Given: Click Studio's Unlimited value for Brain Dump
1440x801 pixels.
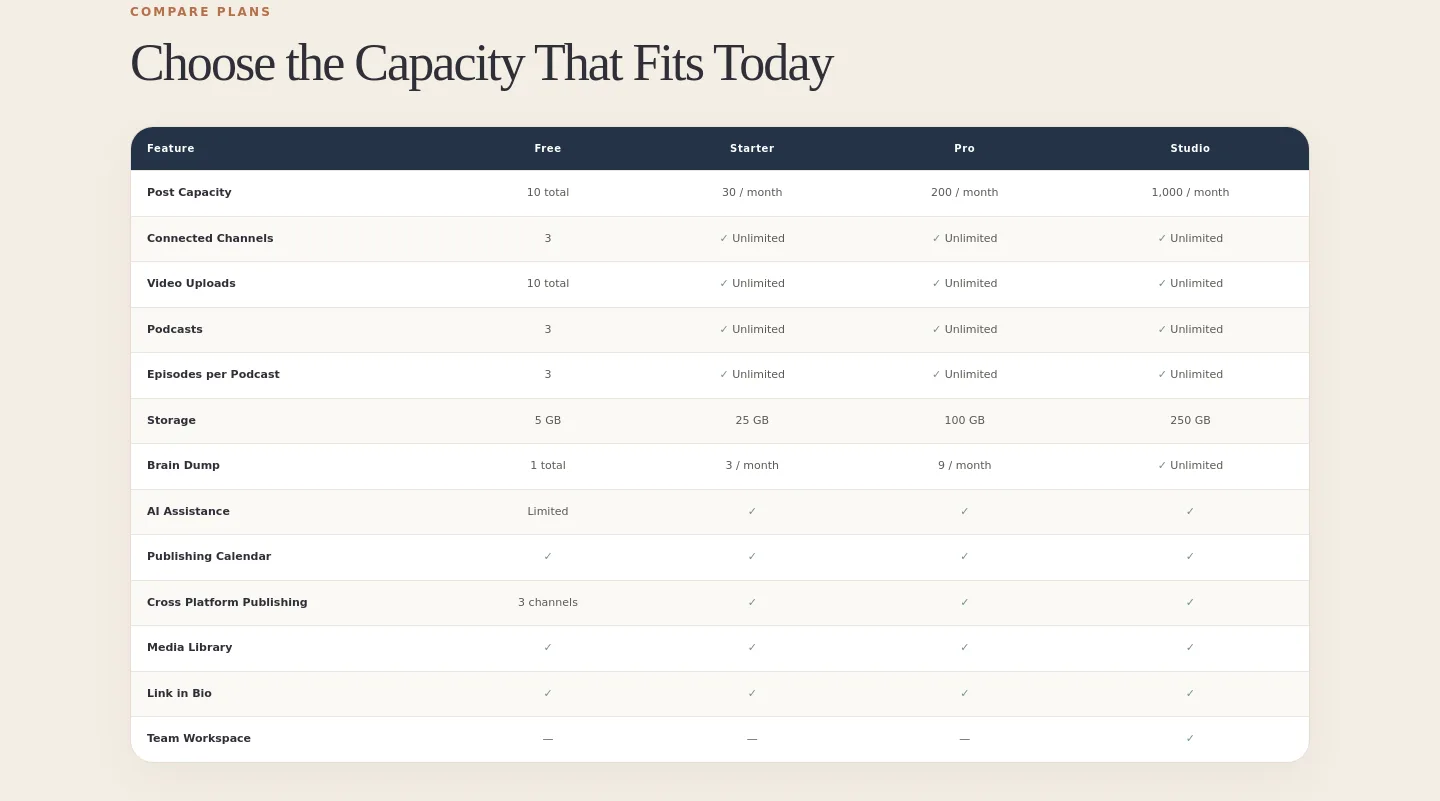Looking at the screenshot, I should [1190, 465].
